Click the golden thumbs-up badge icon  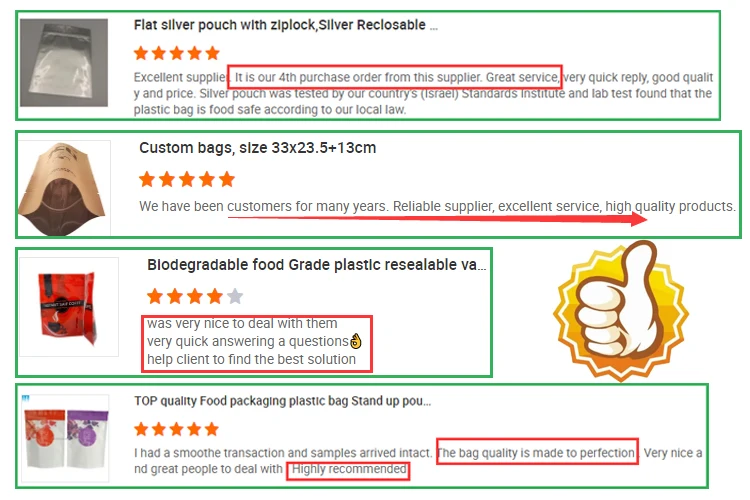pos(621,311)
